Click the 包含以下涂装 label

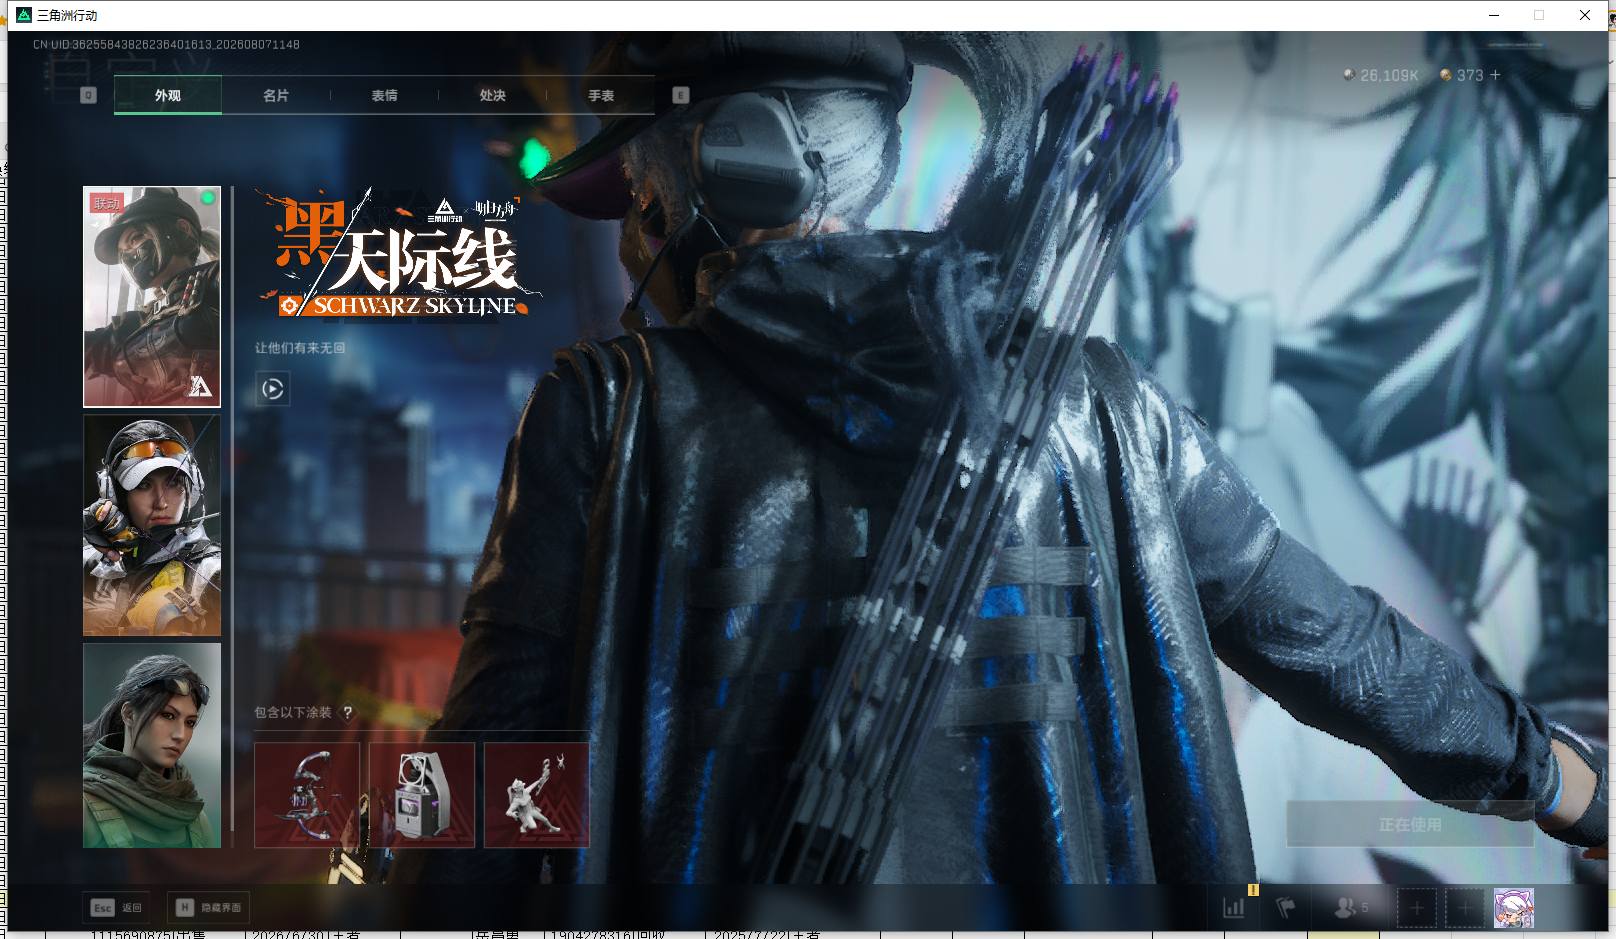tap(293, 713)
